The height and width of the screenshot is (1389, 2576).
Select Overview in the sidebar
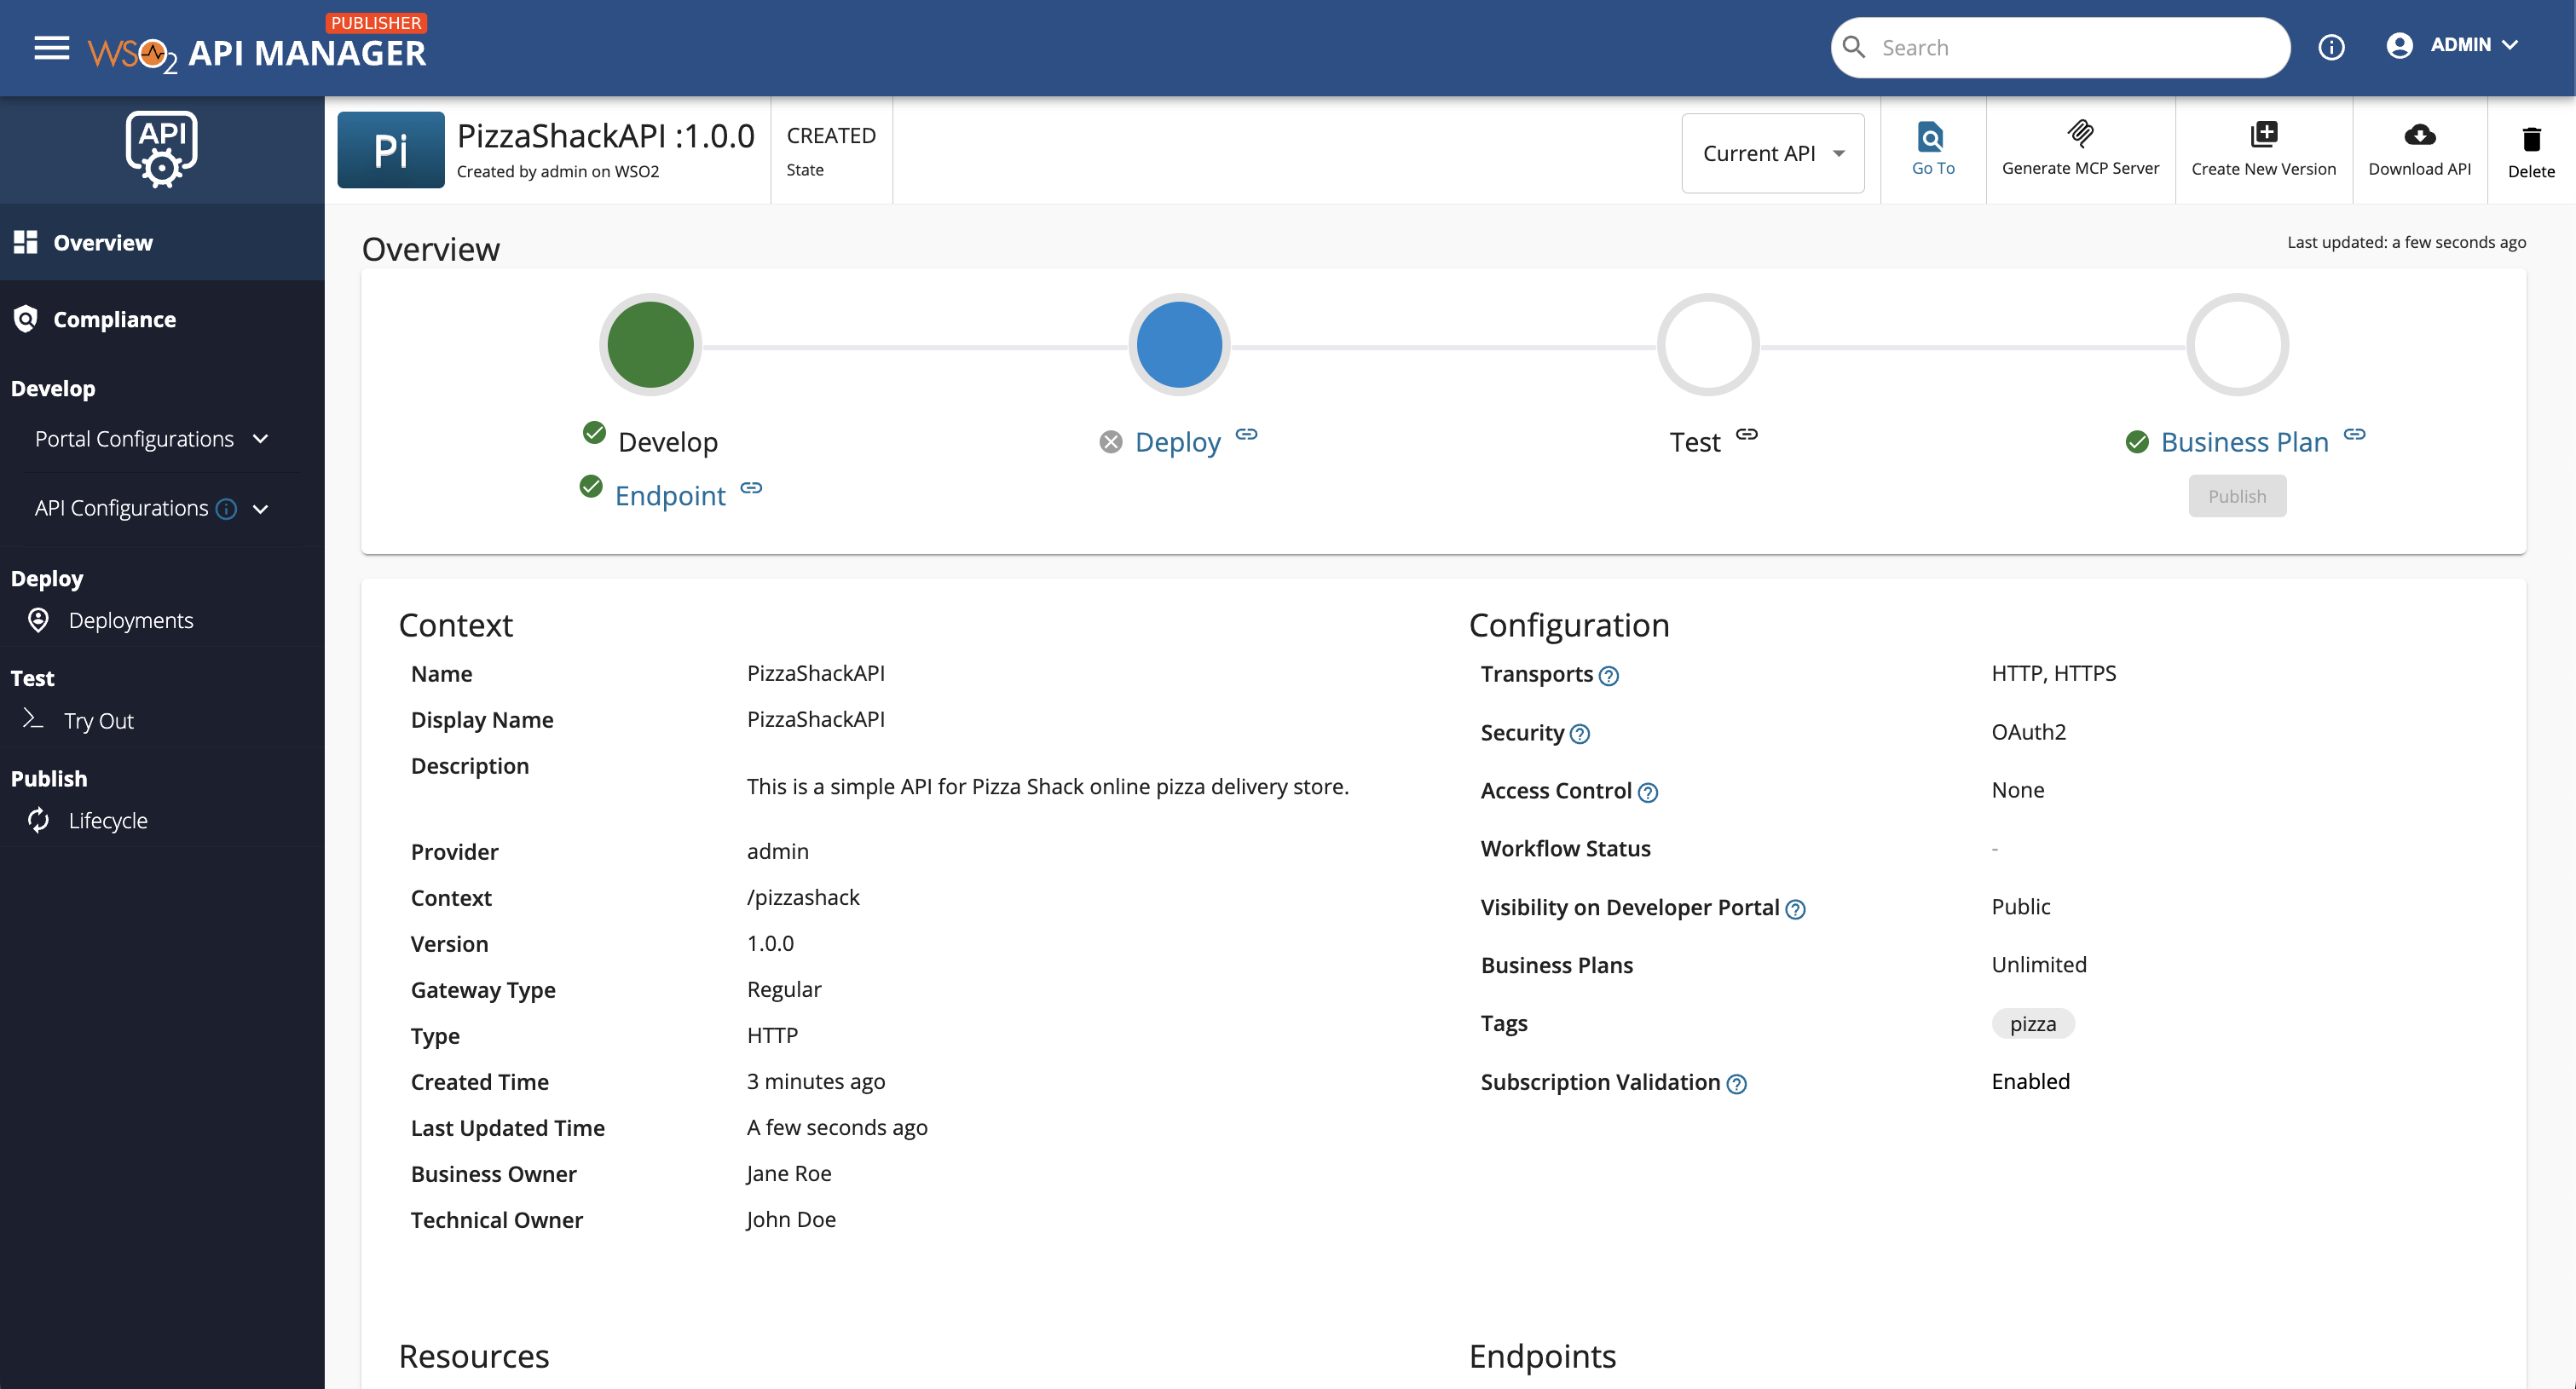[x=103, y=241]
